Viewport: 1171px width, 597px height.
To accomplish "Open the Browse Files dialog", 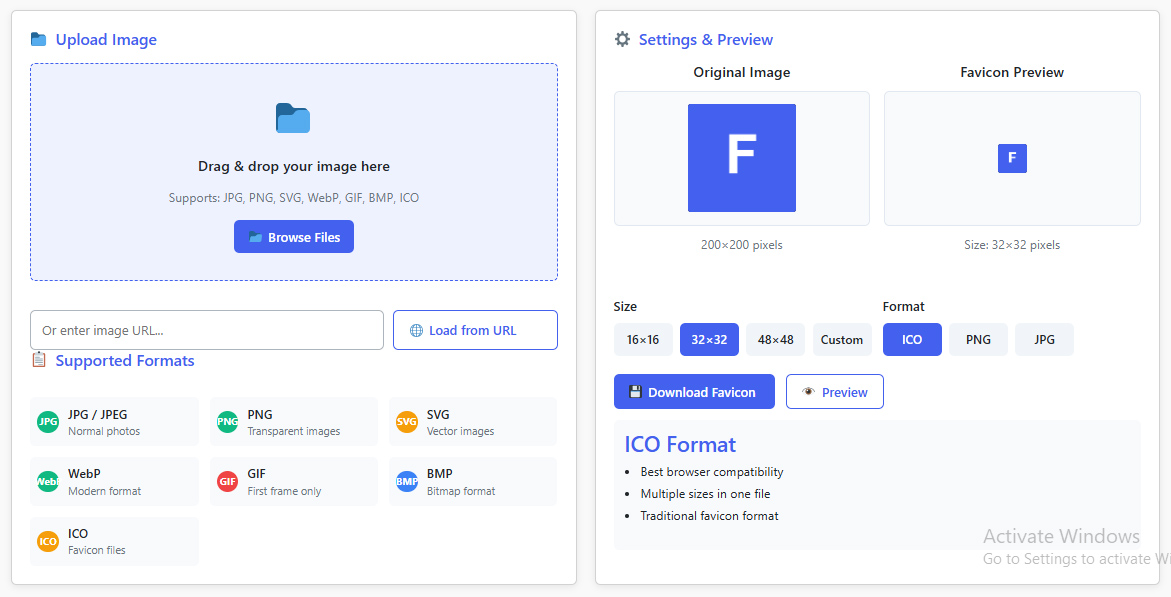I will coord(293,237).
